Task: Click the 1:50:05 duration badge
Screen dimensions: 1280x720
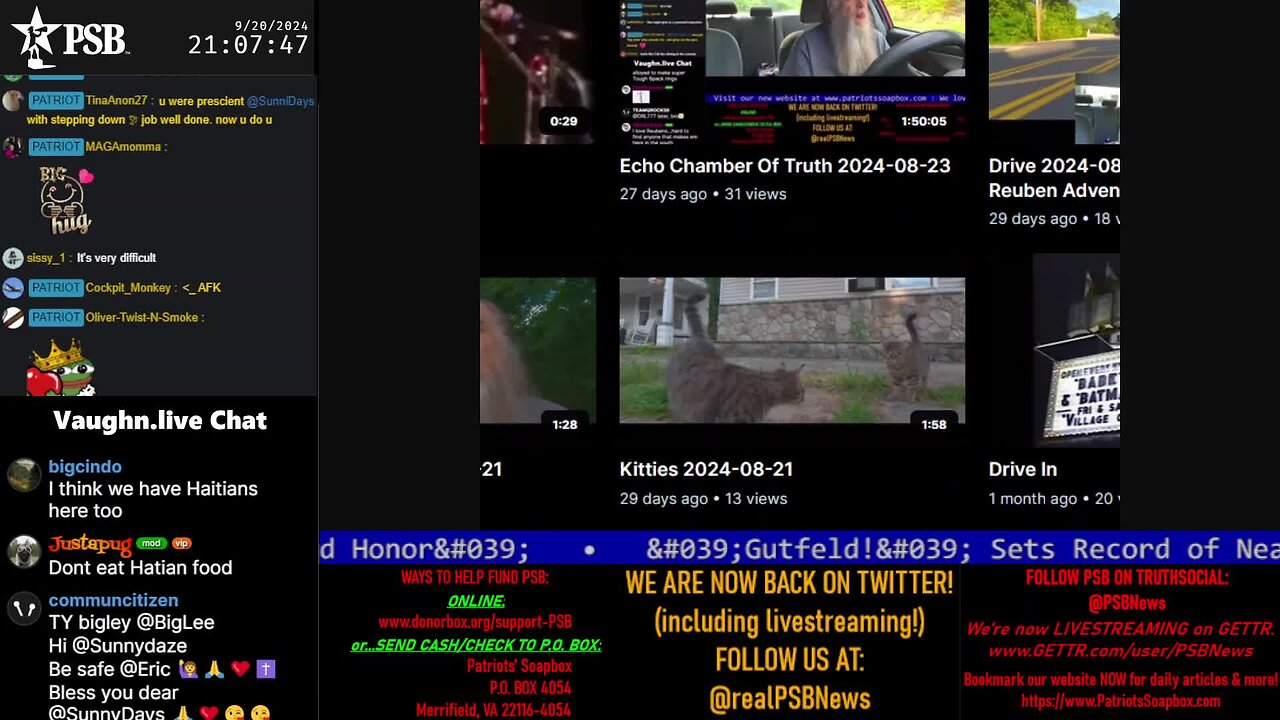Action: pos(923,121)
